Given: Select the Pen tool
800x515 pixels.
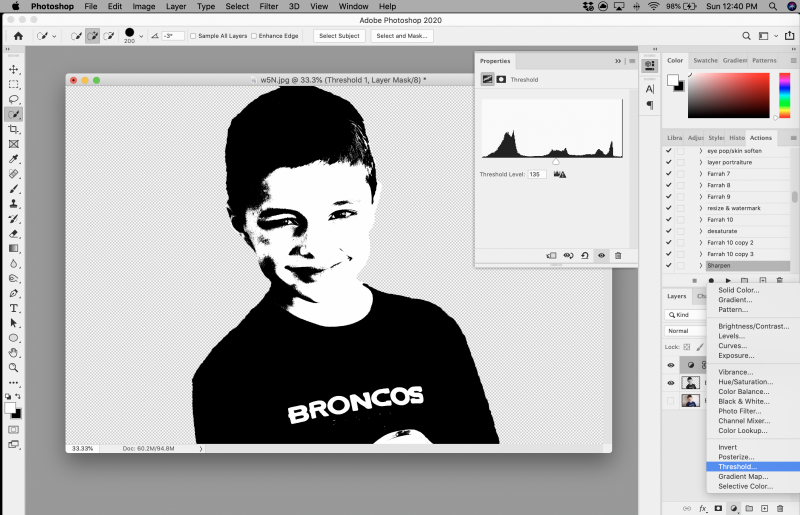Looking at the screenshot, I should point(14,293).
